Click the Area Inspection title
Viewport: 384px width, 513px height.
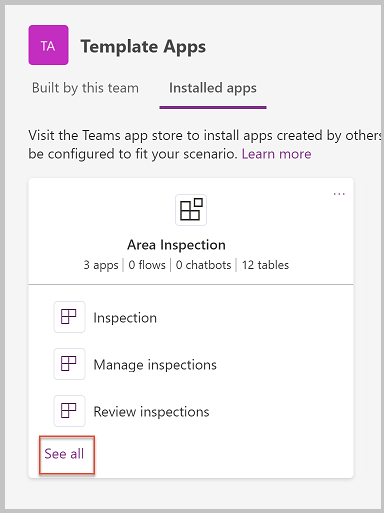click(176, 245)
